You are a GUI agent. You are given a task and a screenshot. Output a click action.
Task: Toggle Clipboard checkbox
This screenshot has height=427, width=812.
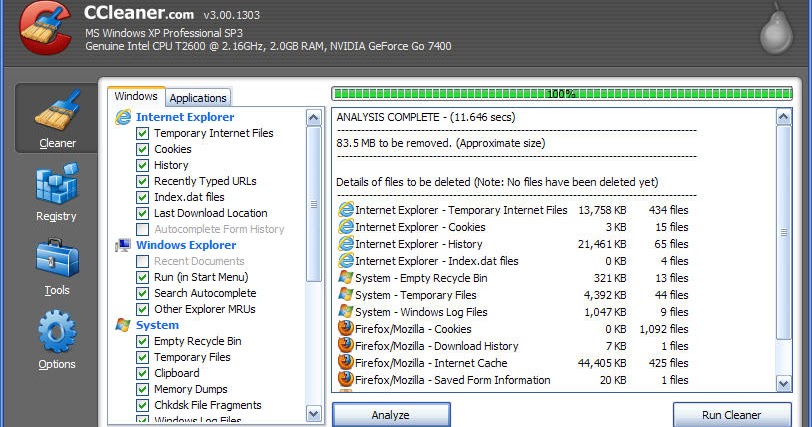(x=142, y=374)
